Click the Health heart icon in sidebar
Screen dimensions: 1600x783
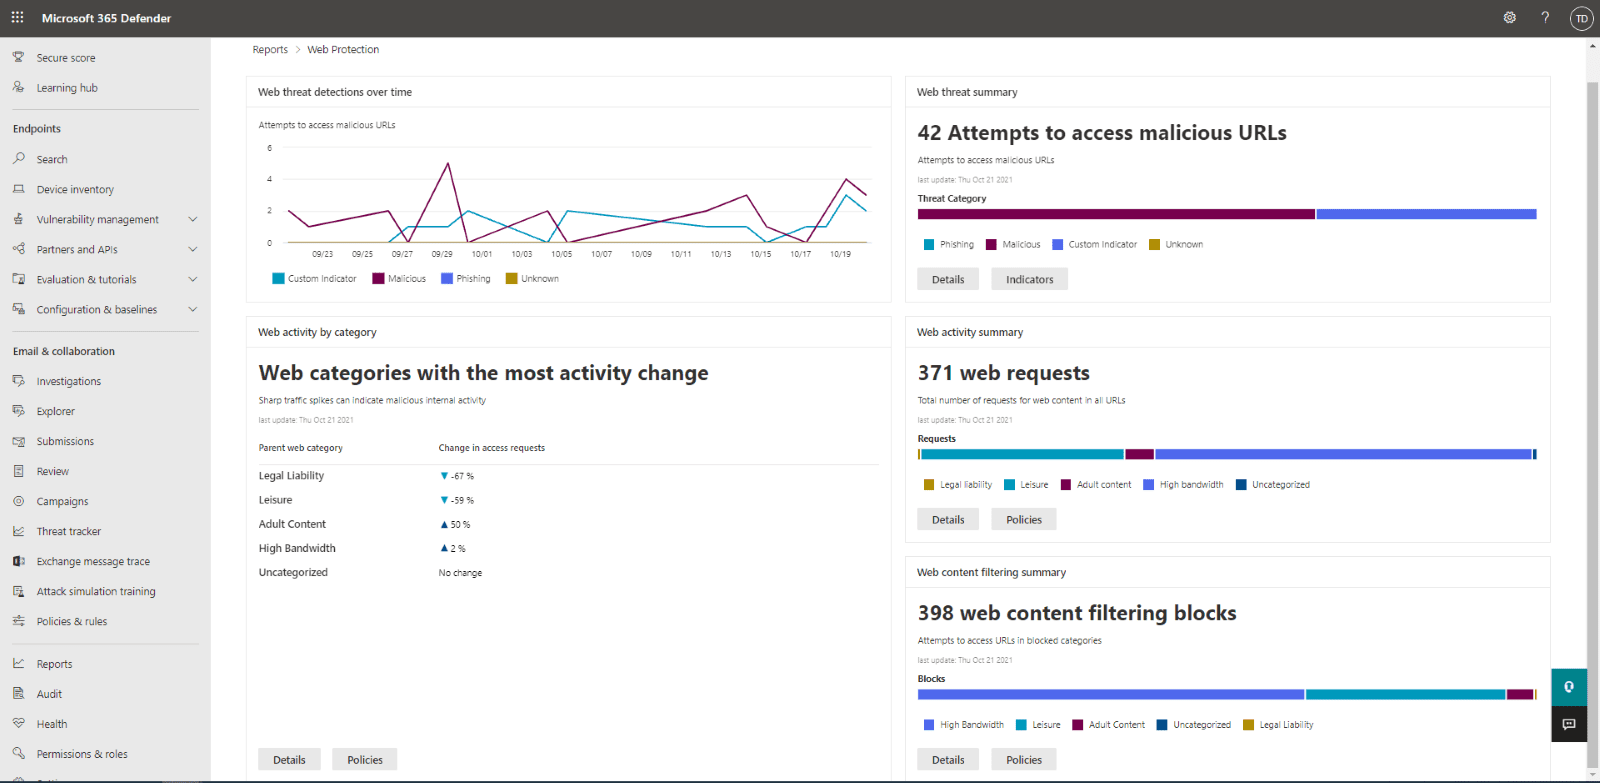click(x=18, y=723)
